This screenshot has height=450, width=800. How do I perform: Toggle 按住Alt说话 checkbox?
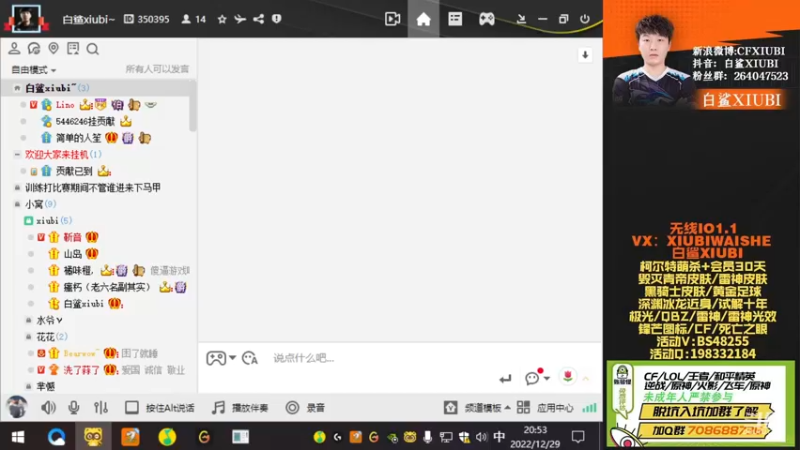pos(132,407)
